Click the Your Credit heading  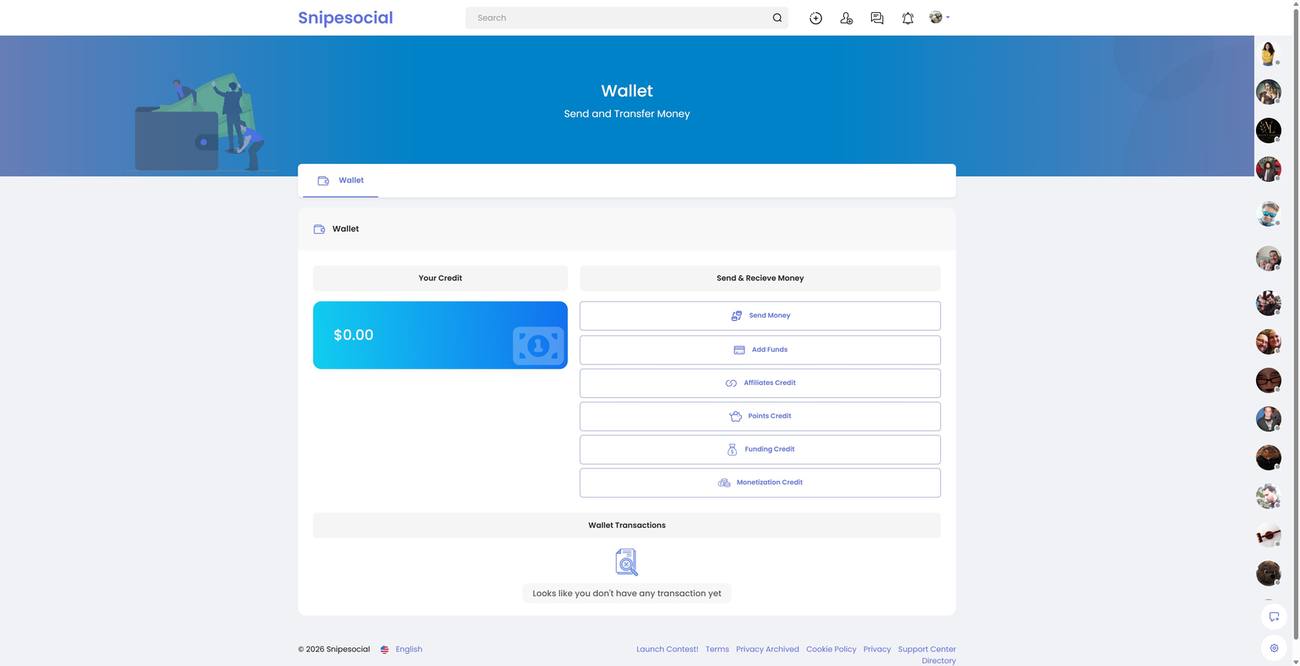(440, 278)
